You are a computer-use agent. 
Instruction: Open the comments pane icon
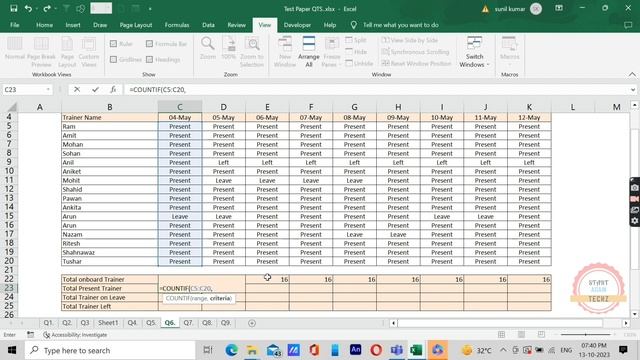pyautogui.click(x=628, y=25)
